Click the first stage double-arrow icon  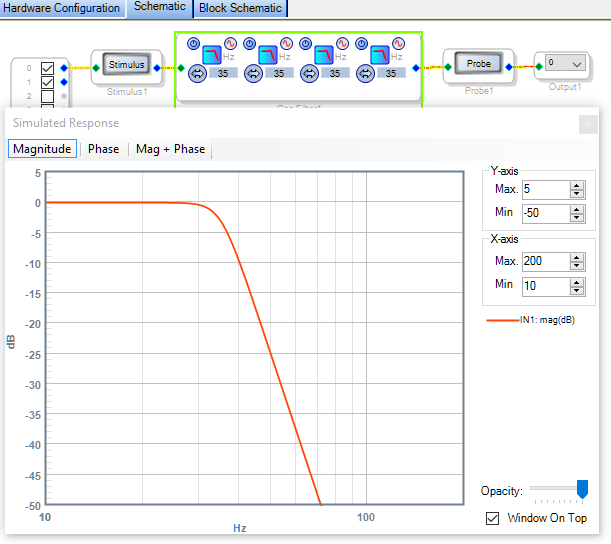[x=198, y=74]
